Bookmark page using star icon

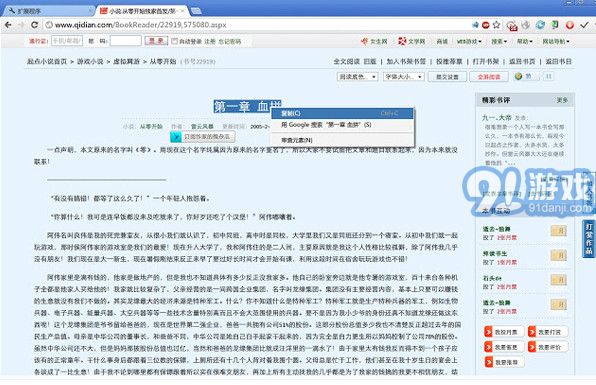[496, 25]
